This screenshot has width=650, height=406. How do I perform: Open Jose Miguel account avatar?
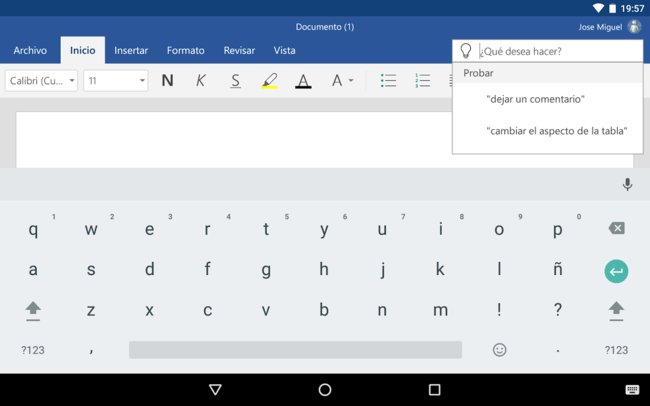pos(634,27)
